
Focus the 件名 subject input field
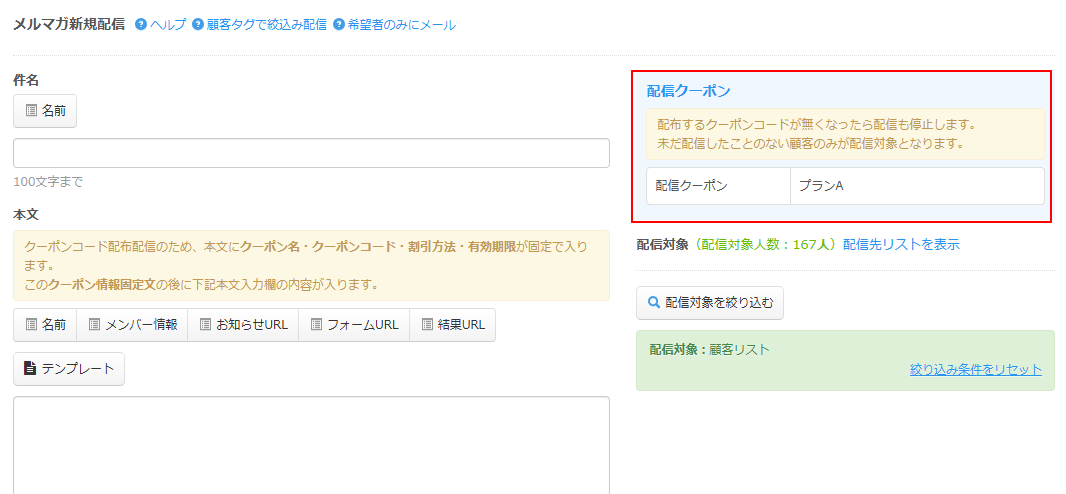pyautogui.click(x=311, y=153)
